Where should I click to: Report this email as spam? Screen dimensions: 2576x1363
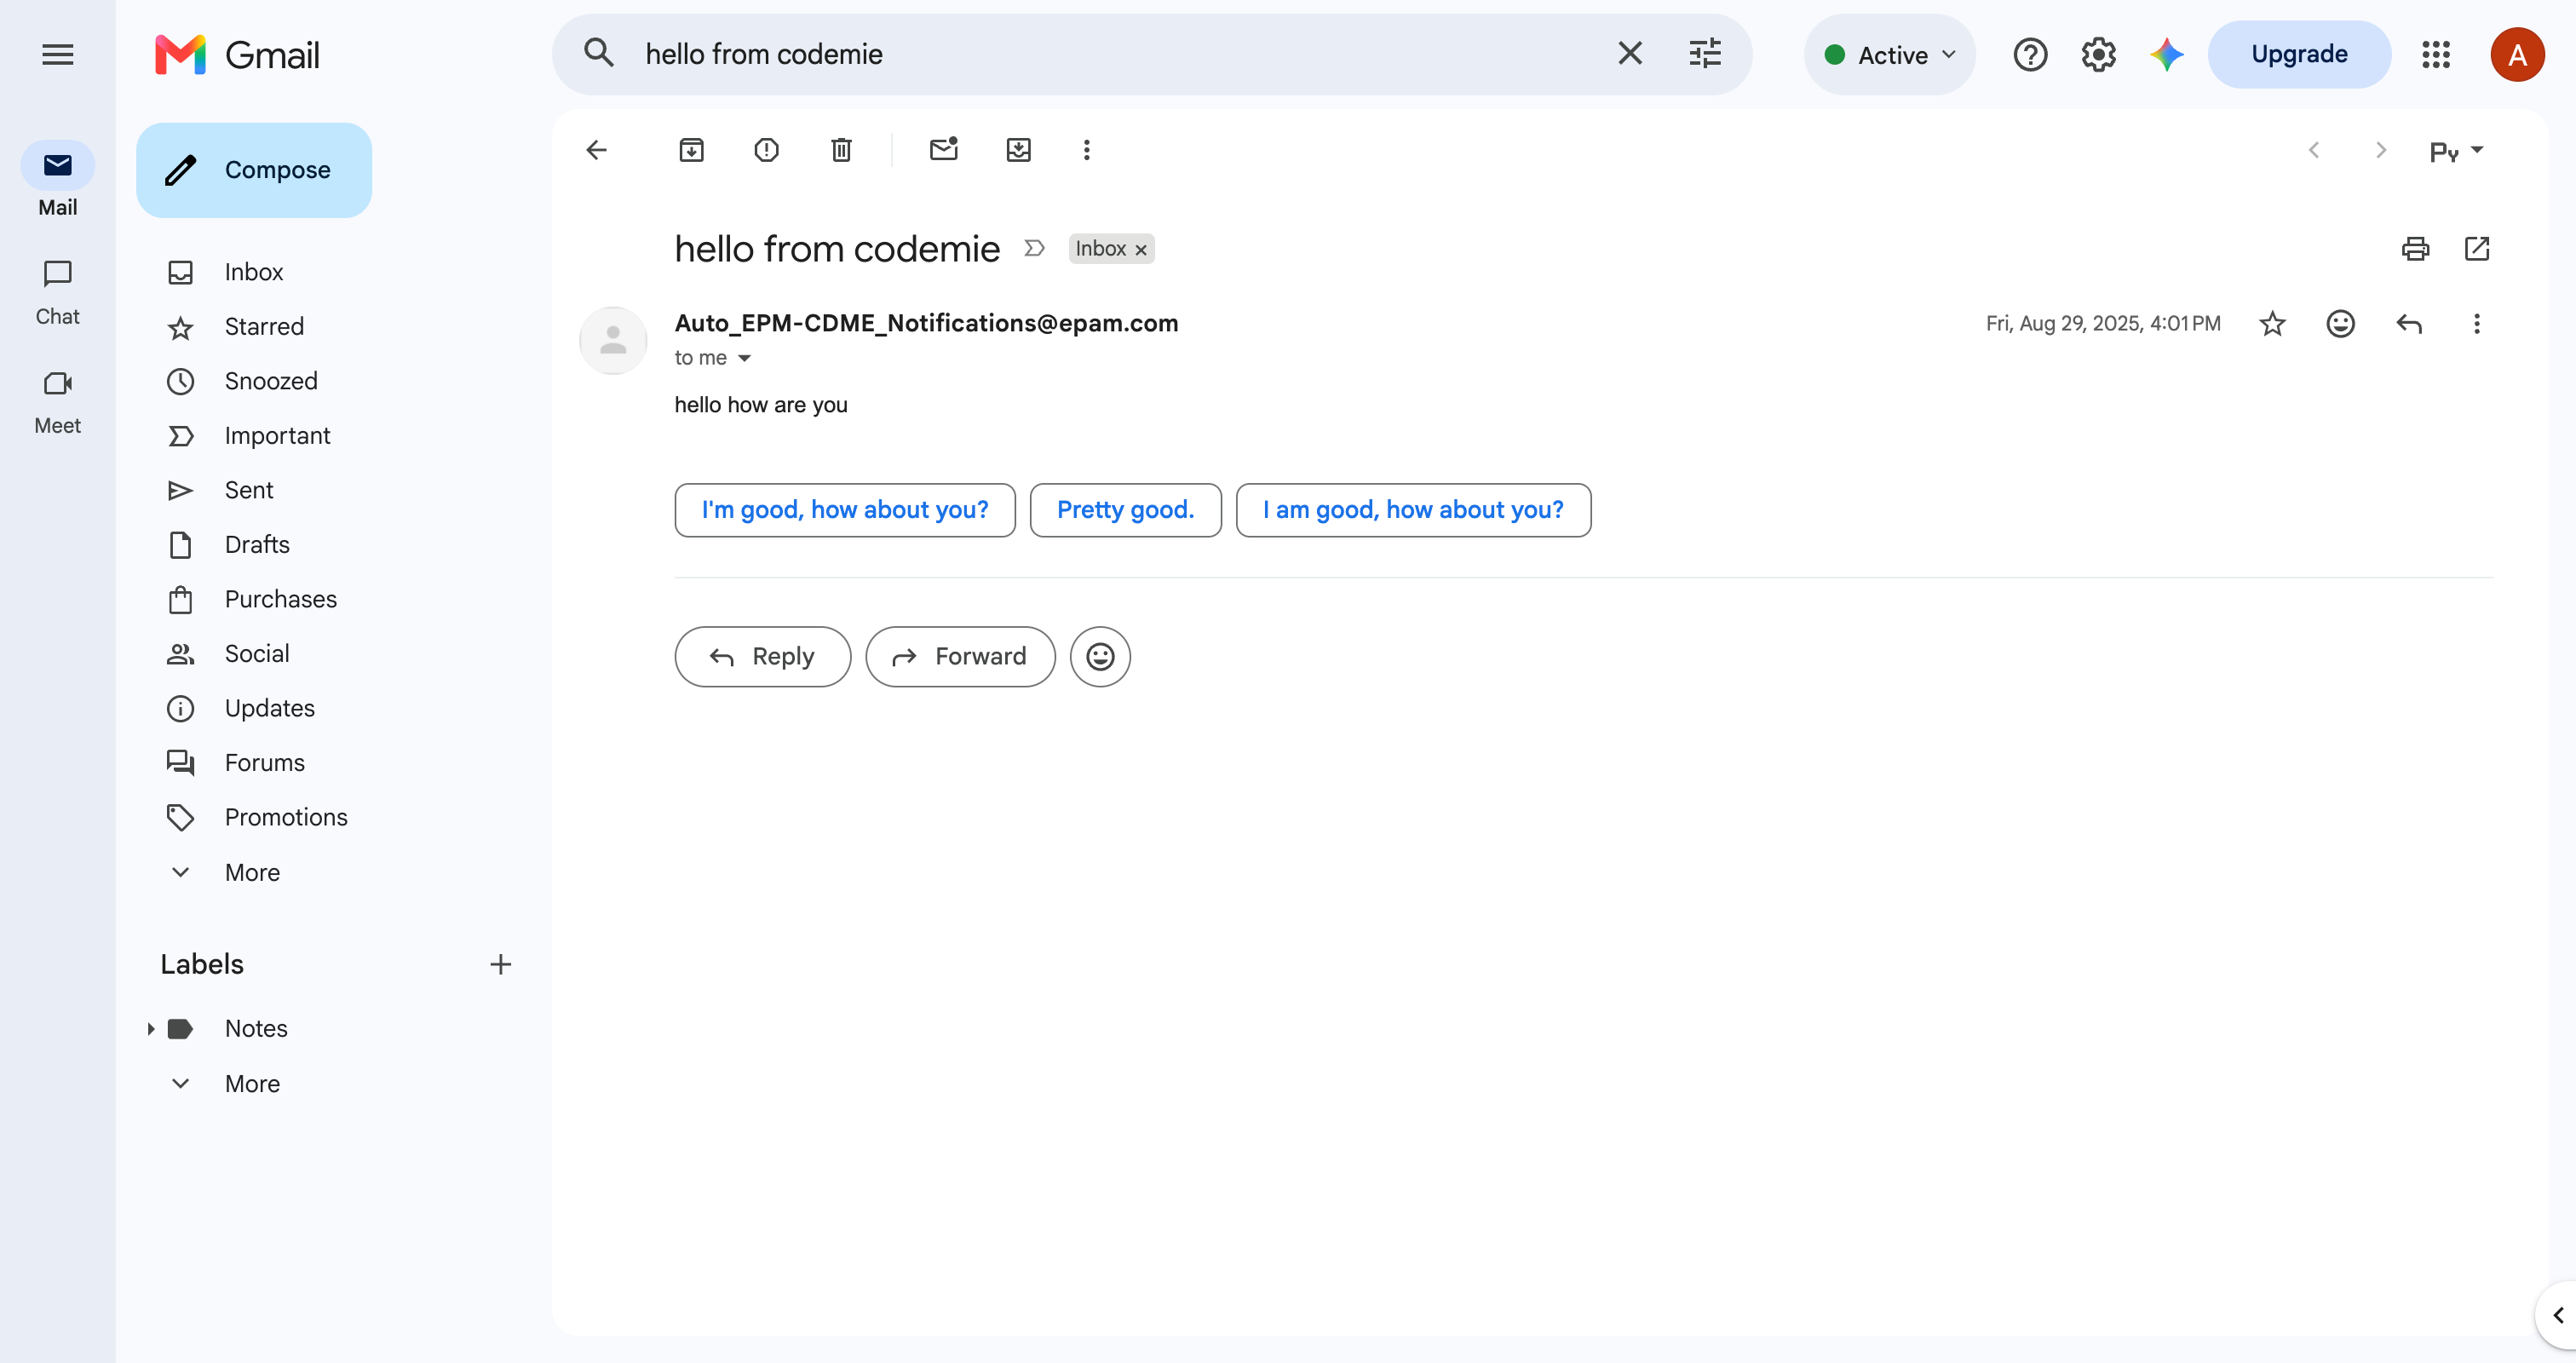coord(766,150)
